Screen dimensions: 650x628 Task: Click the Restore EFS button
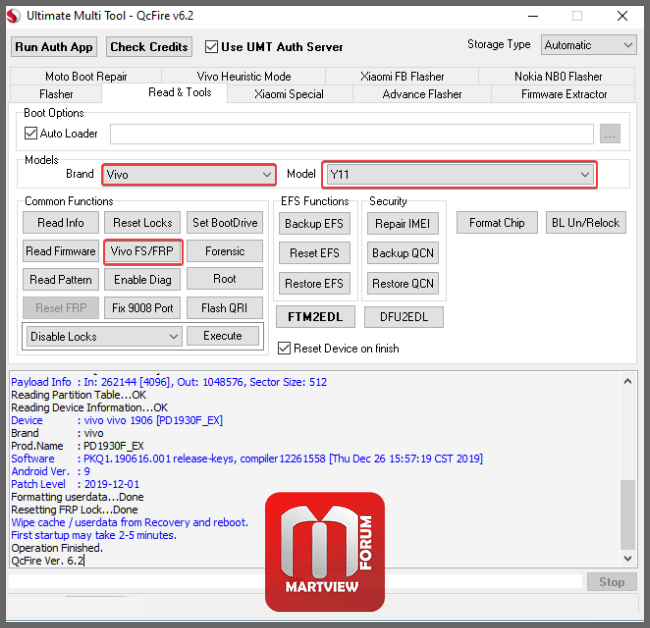pos(314,284)
